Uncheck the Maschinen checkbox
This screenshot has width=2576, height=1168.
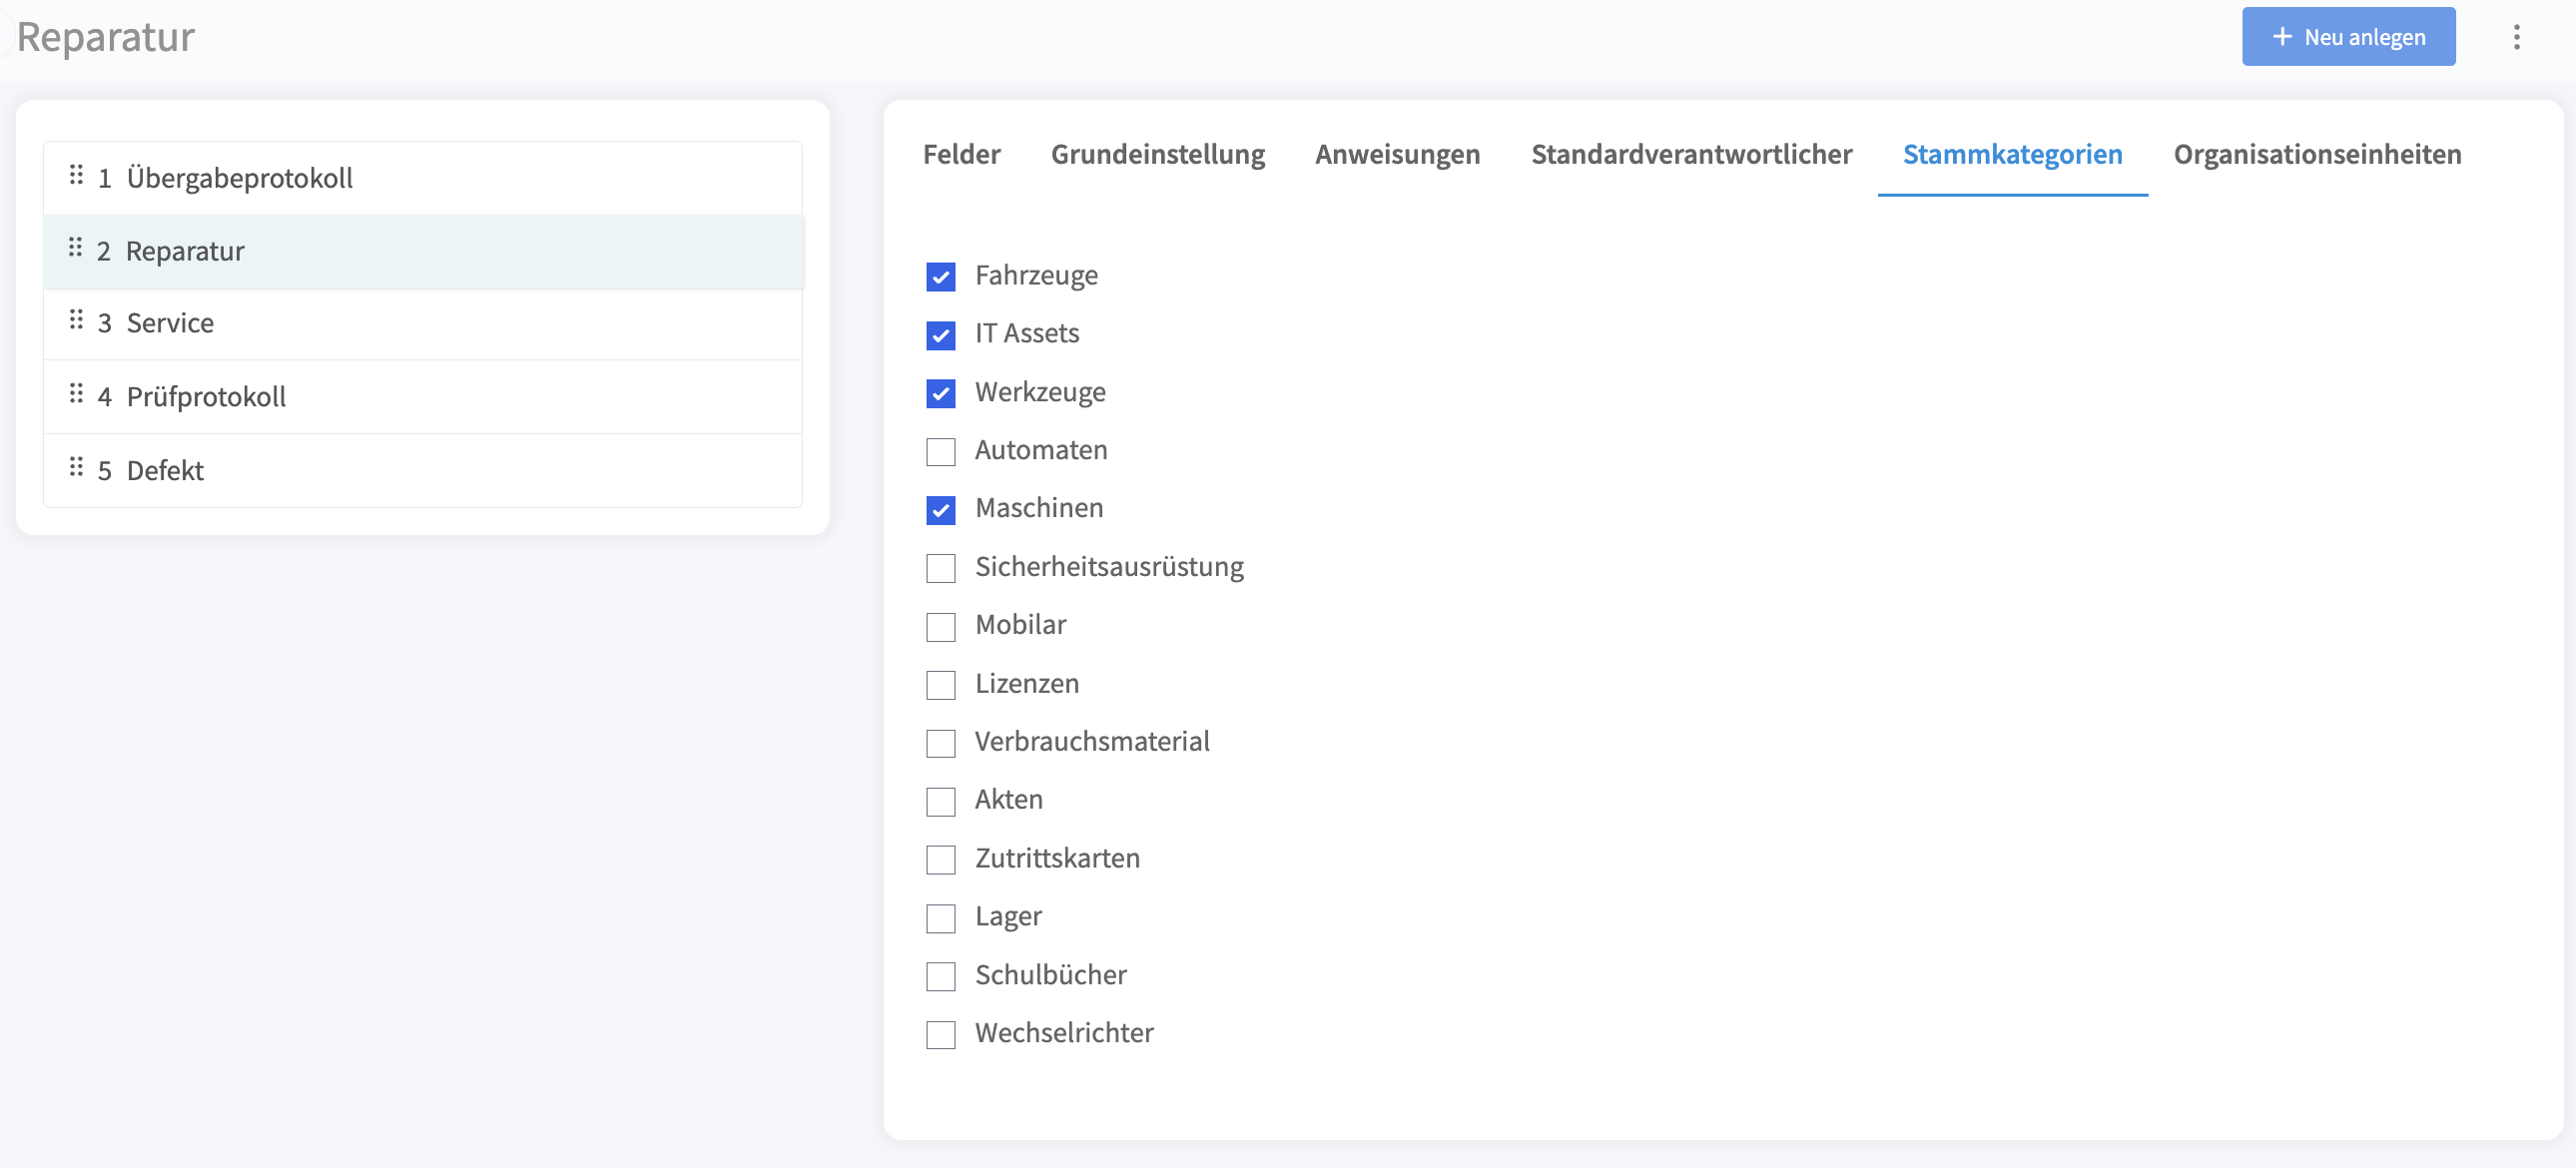[940, 510]
